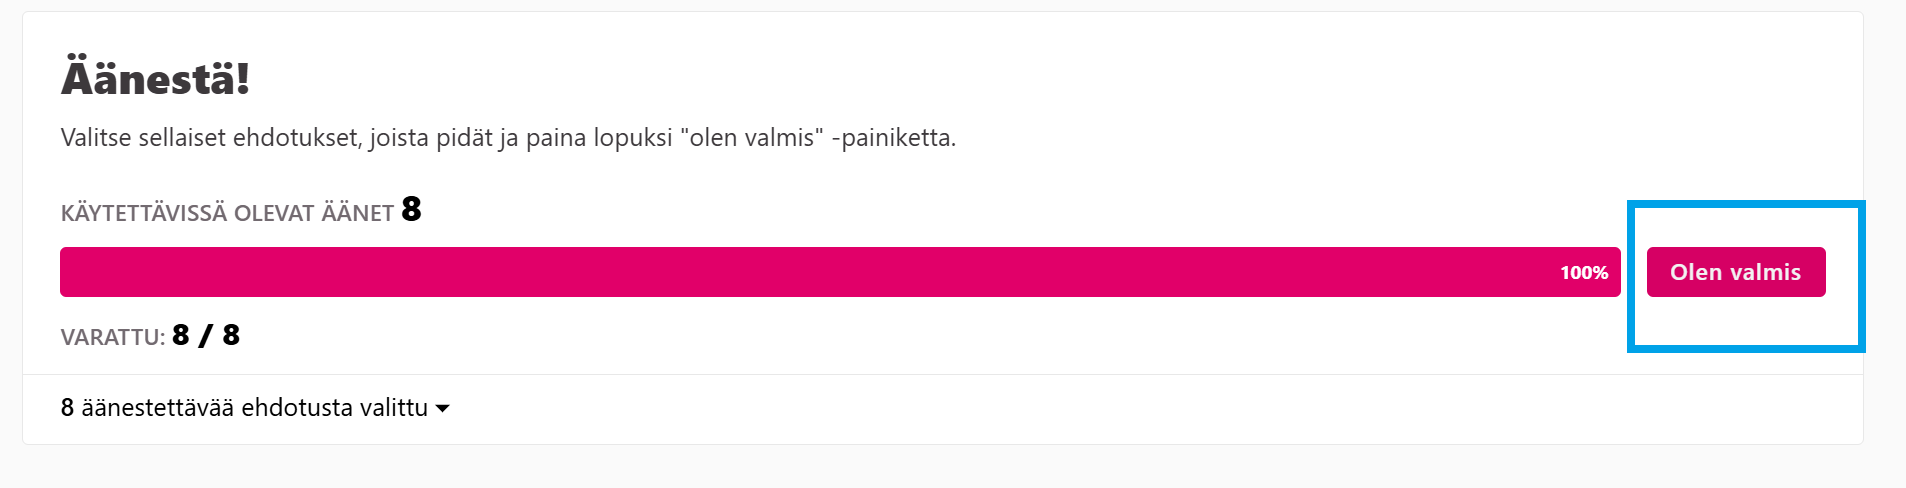Image resolution: width=1906 pixels, height=488 pixels.
Task: Expand the "8 äänestettävää ehdotusta valittu" dropdown
Action: pyautogui.click(x=255, y=408)
